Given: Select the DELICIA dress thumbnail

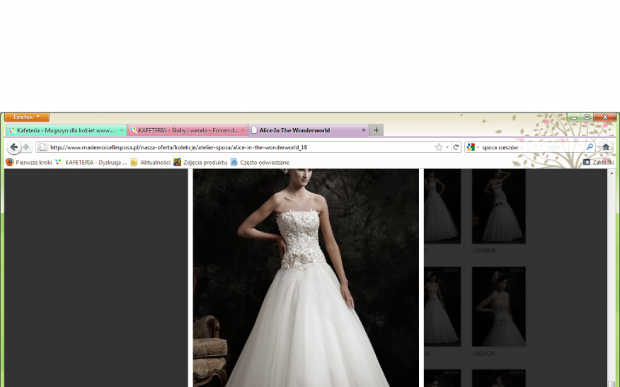Looking at the screenshot, I should [499, 306].
